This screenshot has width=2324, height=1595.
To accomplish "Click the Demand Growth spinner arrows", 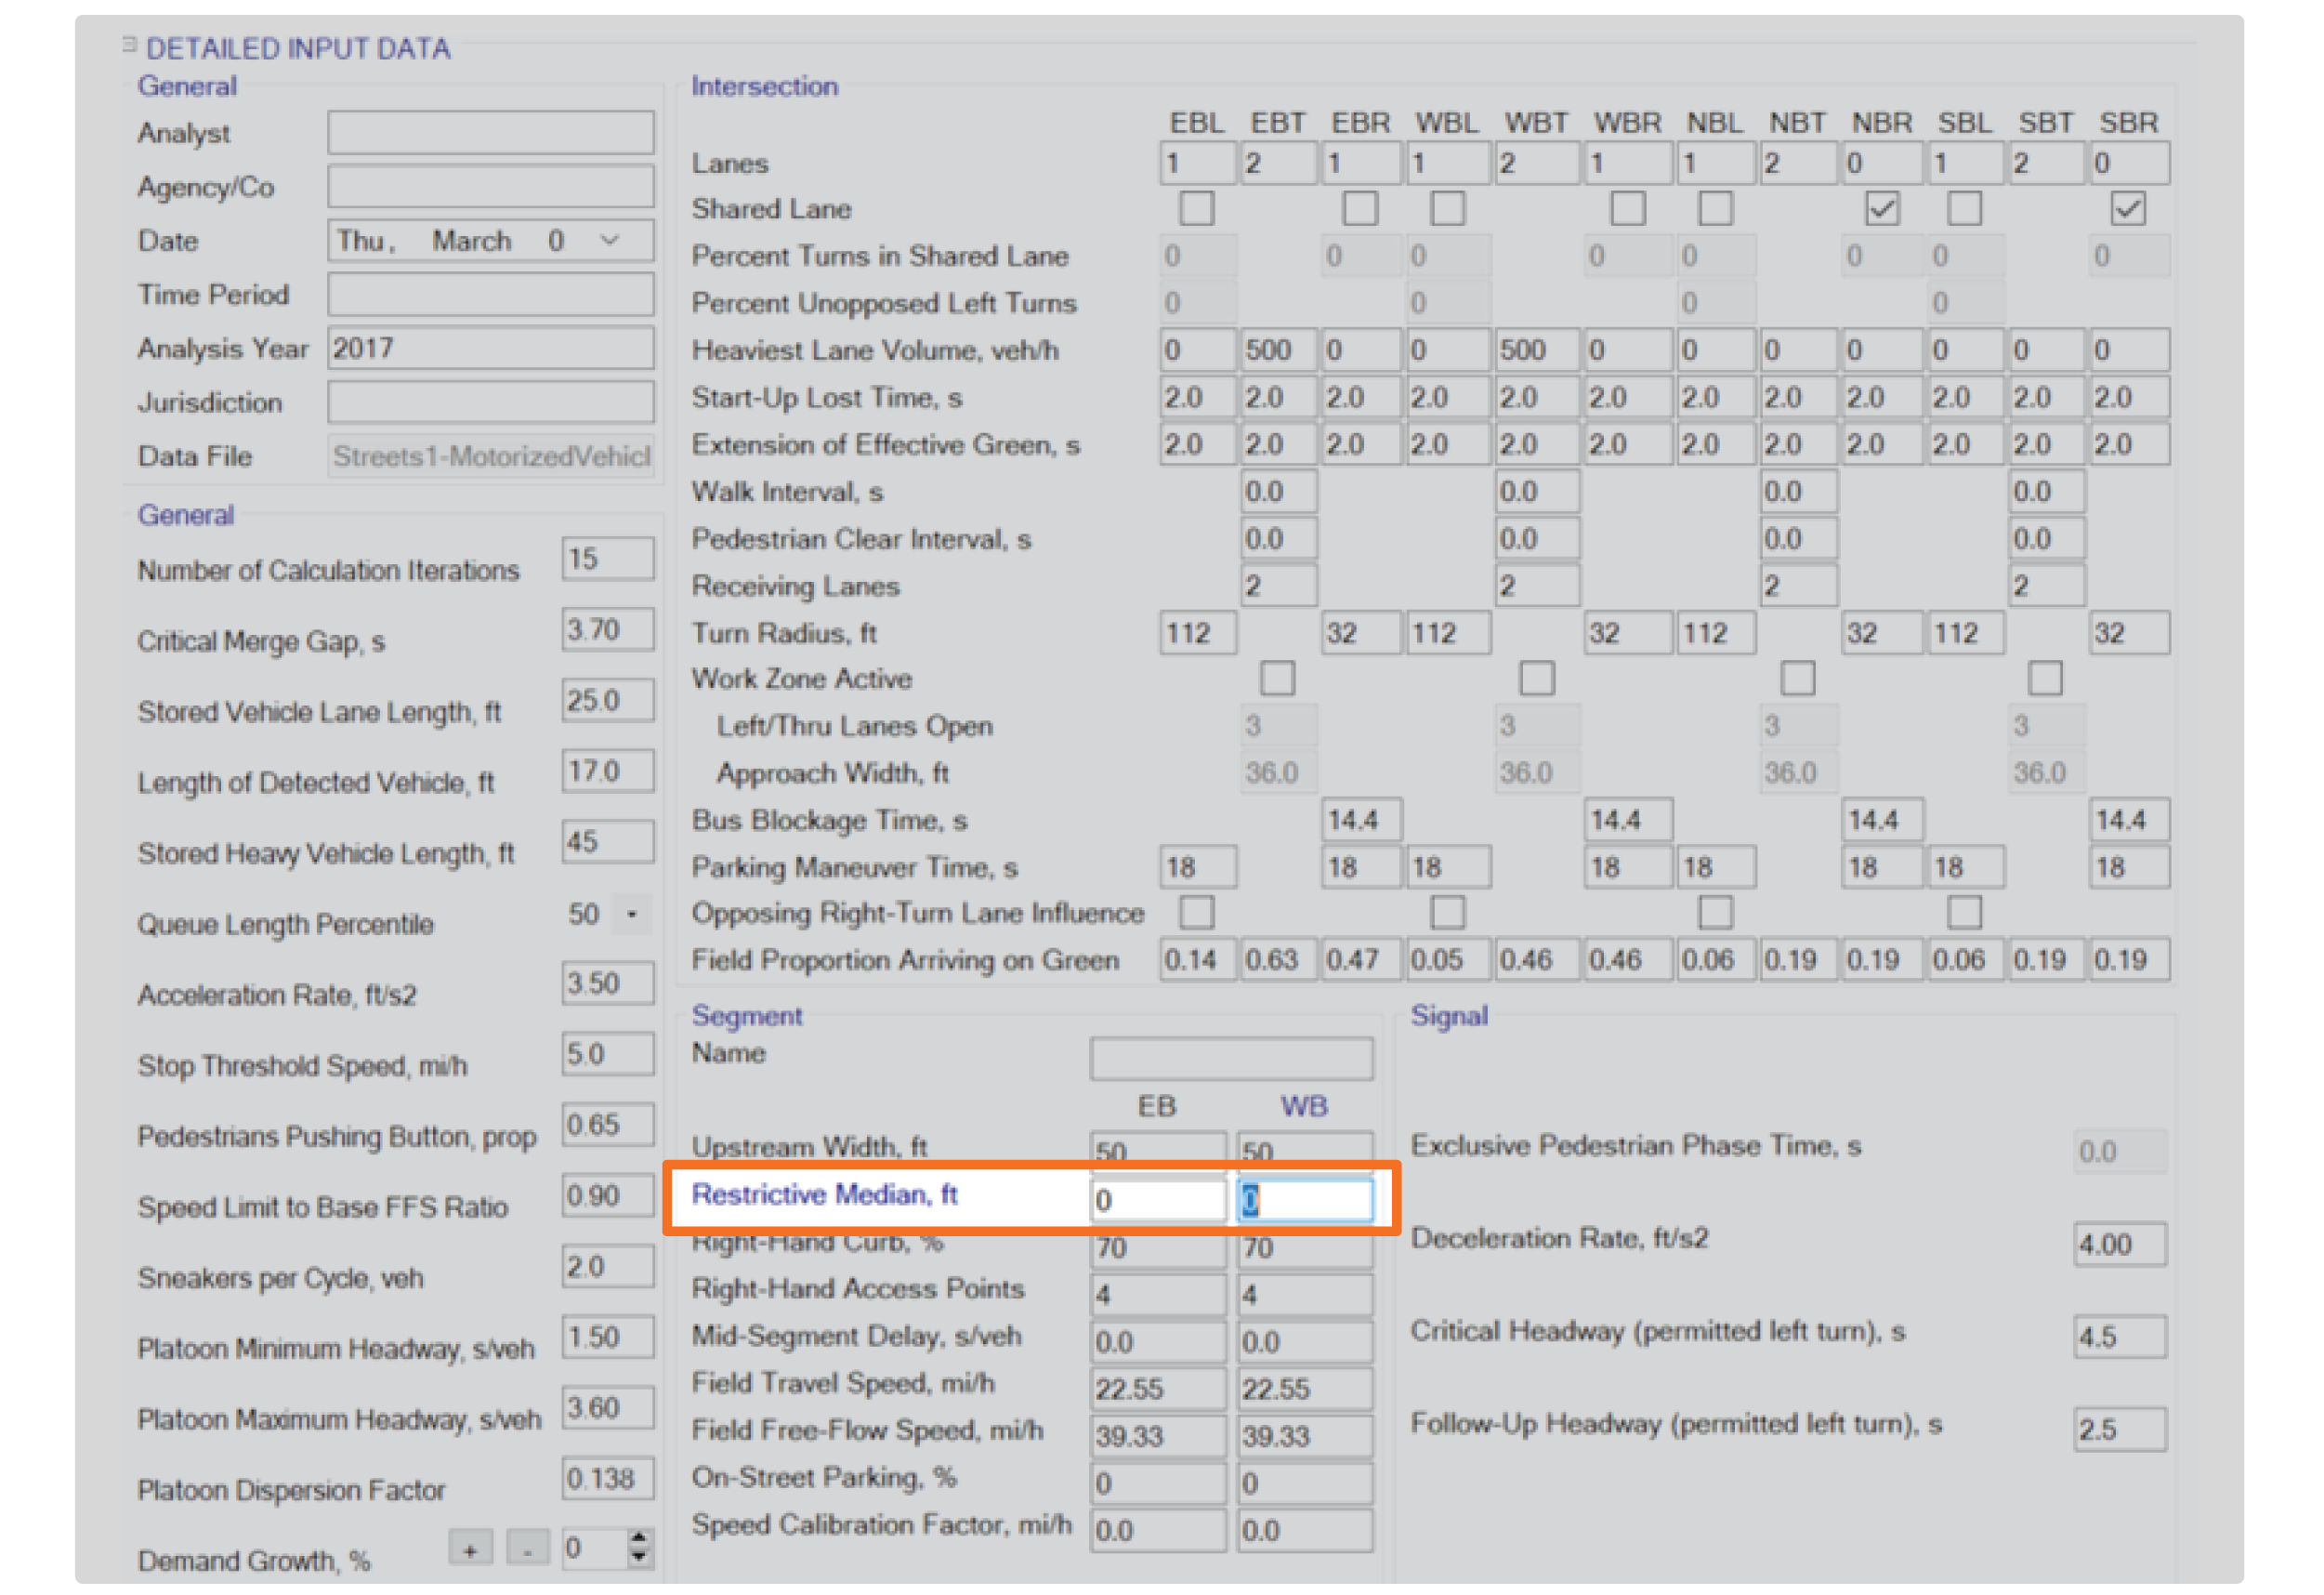I will click(x=640, y=1548).
